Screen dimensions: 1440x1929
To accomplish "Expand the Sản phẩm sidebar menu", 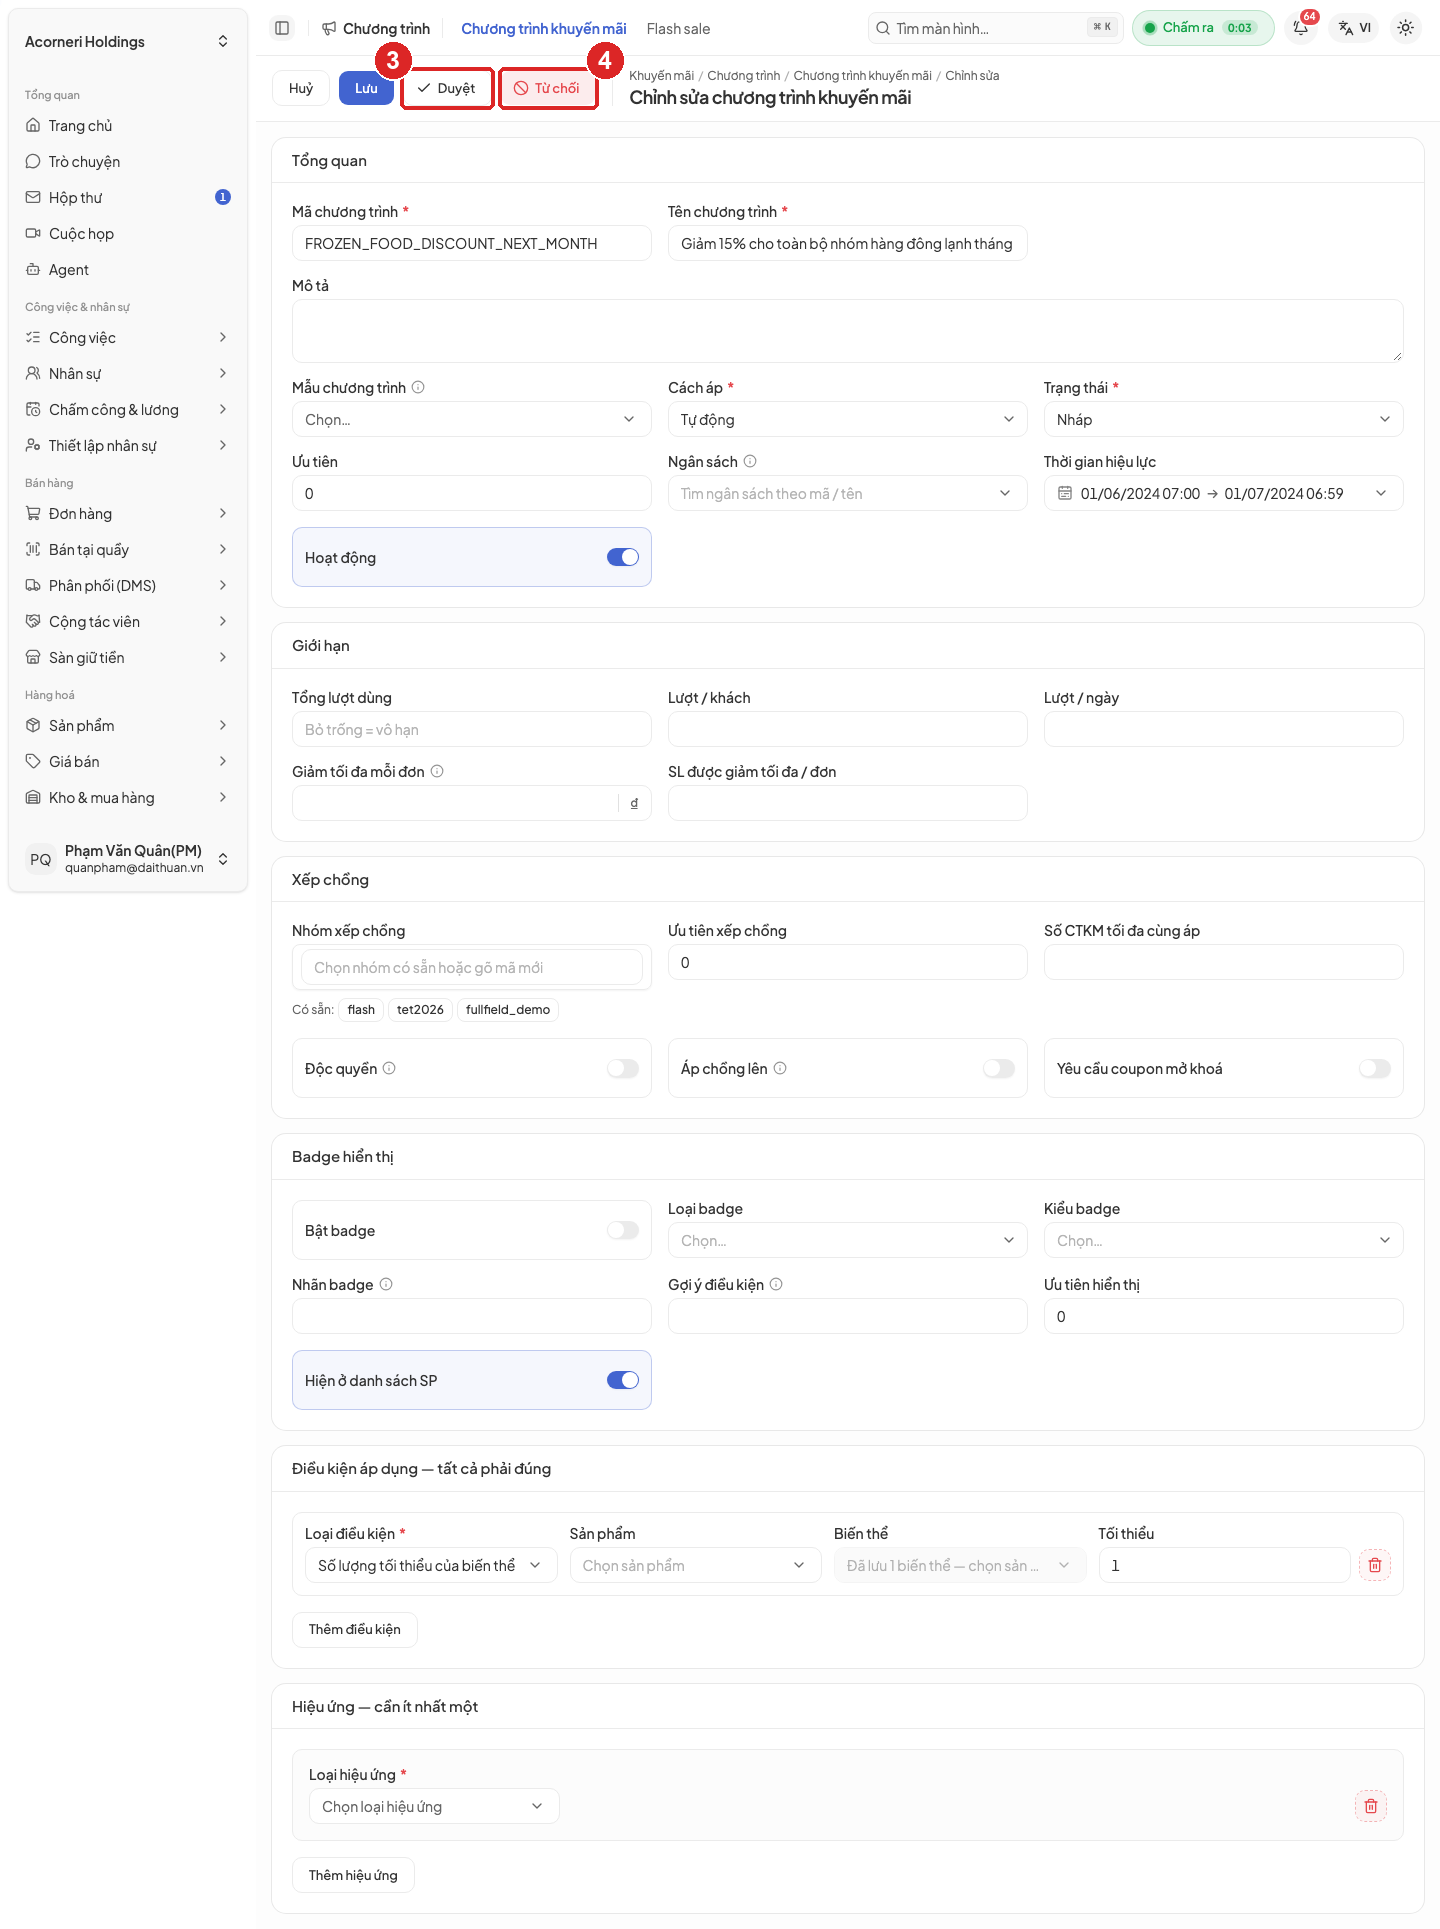I will pos(128,726).
